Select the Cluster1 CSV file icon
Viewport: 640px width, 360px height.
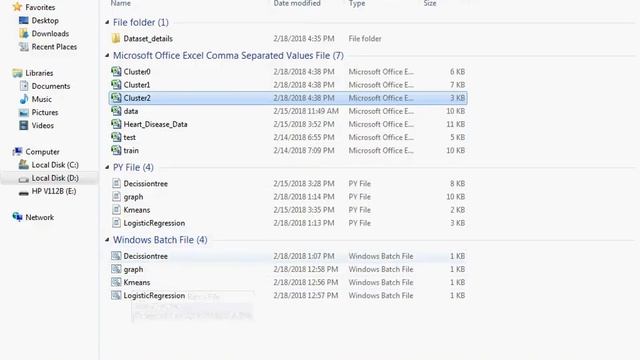coord(116,85)
